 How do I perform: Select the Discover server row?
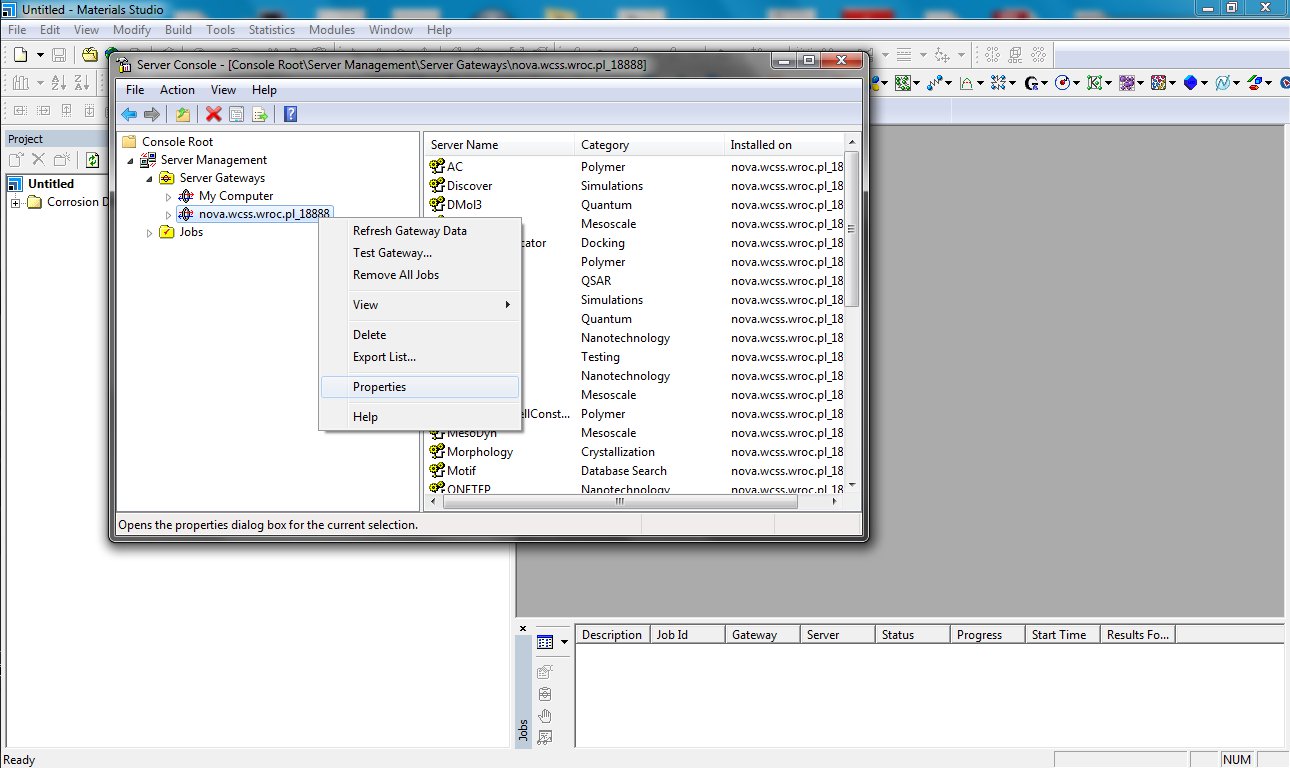pos(469,186)
